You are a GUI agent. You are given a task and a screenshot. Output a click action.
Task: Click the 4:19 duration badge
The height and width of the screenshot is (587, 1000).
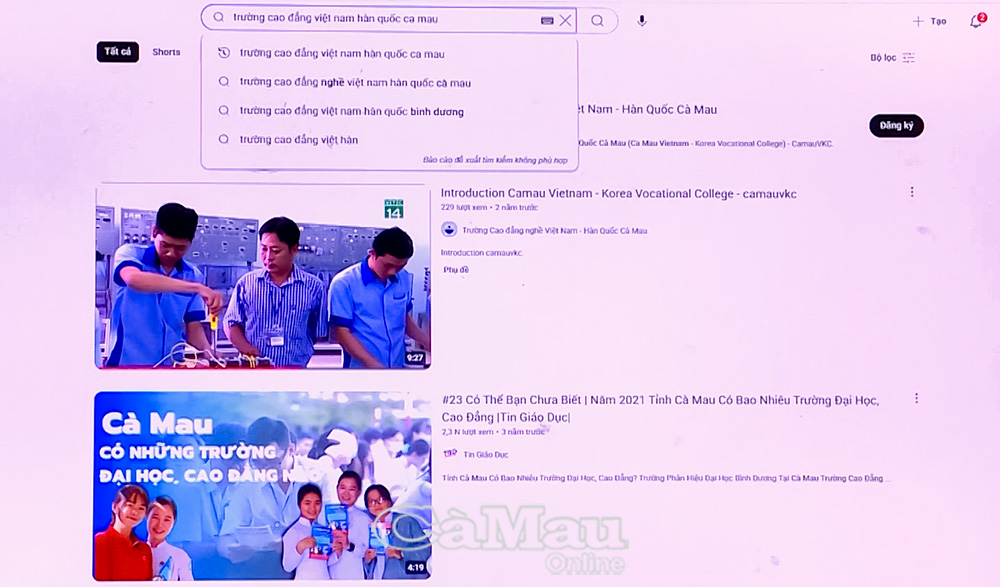(x=415, y=567)
